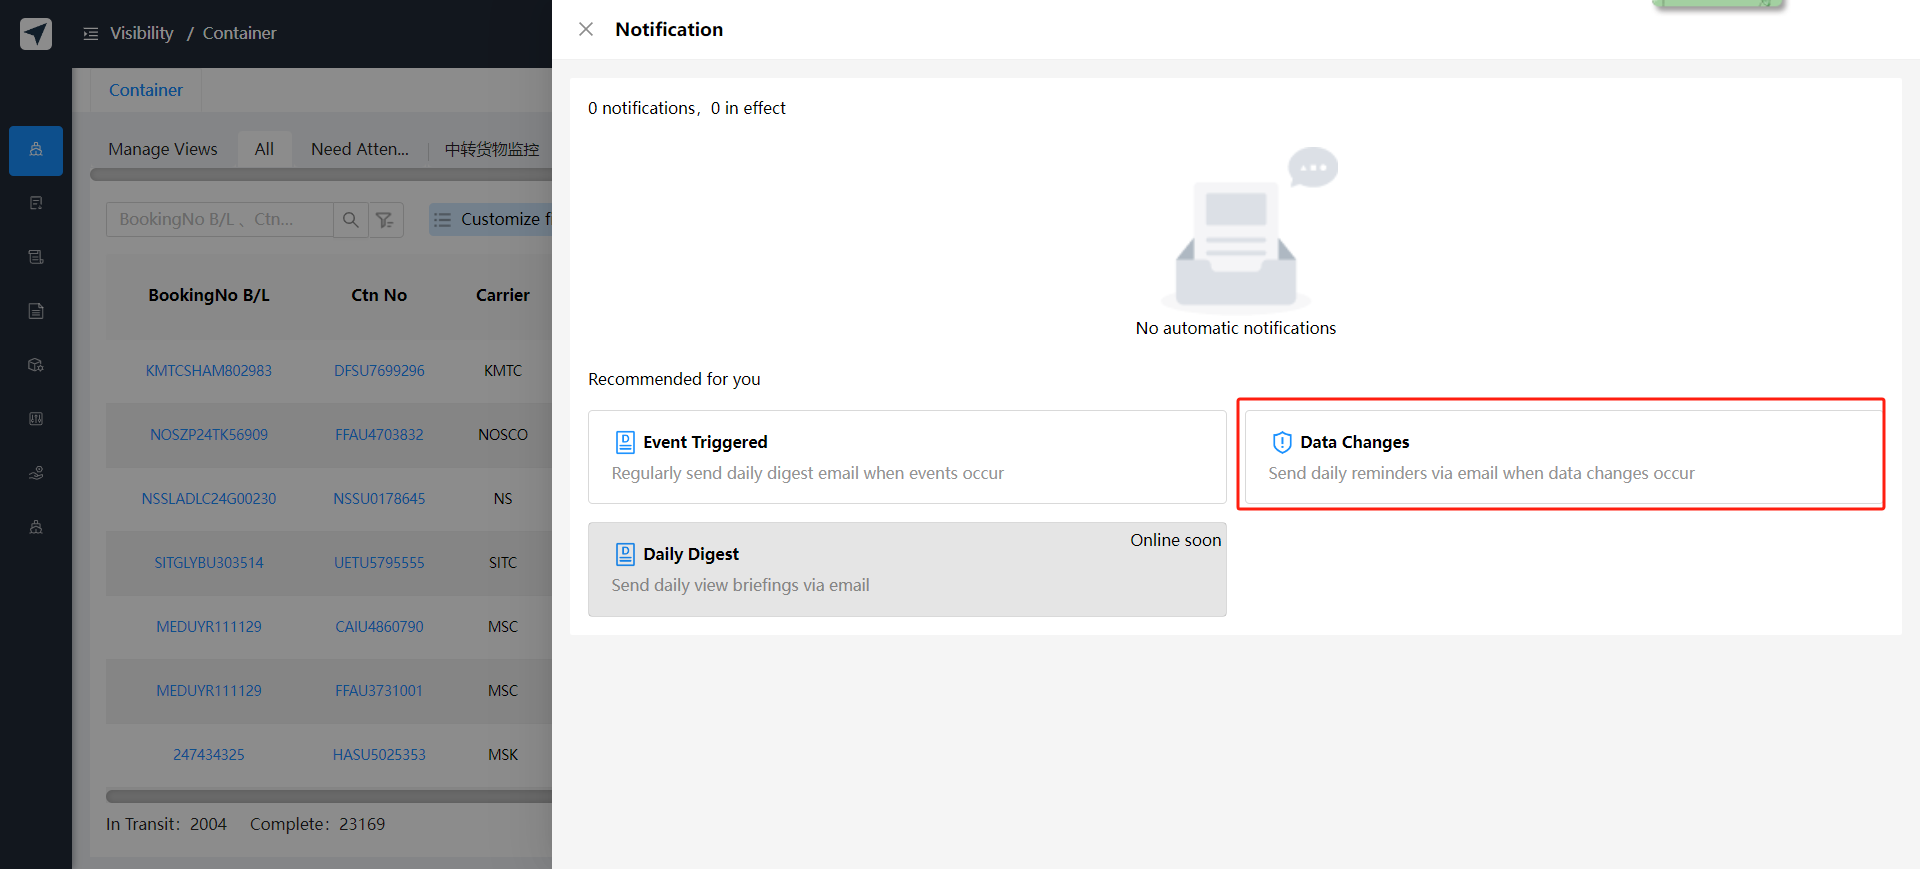1920x869 pixels.
Task: Click the paper plane app logo
Action: tap(36, 34)
